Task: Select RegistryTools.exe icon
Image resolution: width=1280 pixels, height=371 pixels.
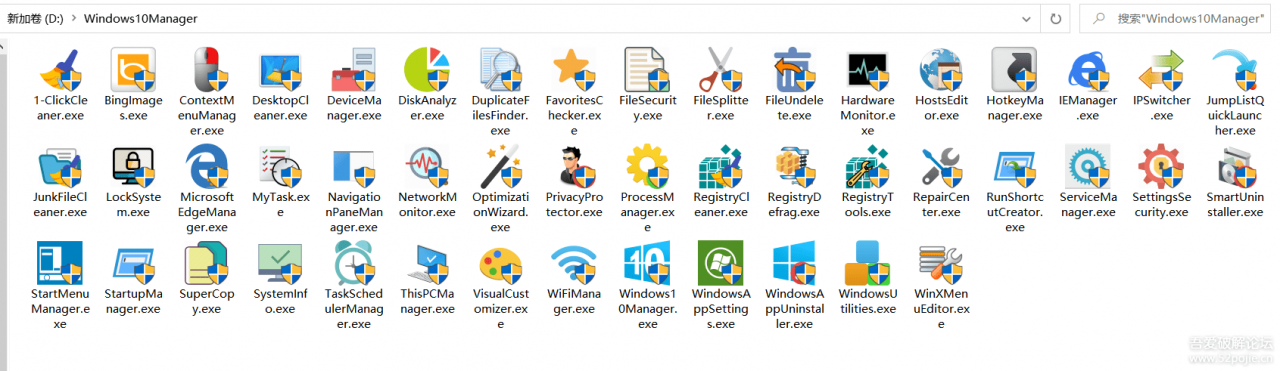Action: [868, 166]
